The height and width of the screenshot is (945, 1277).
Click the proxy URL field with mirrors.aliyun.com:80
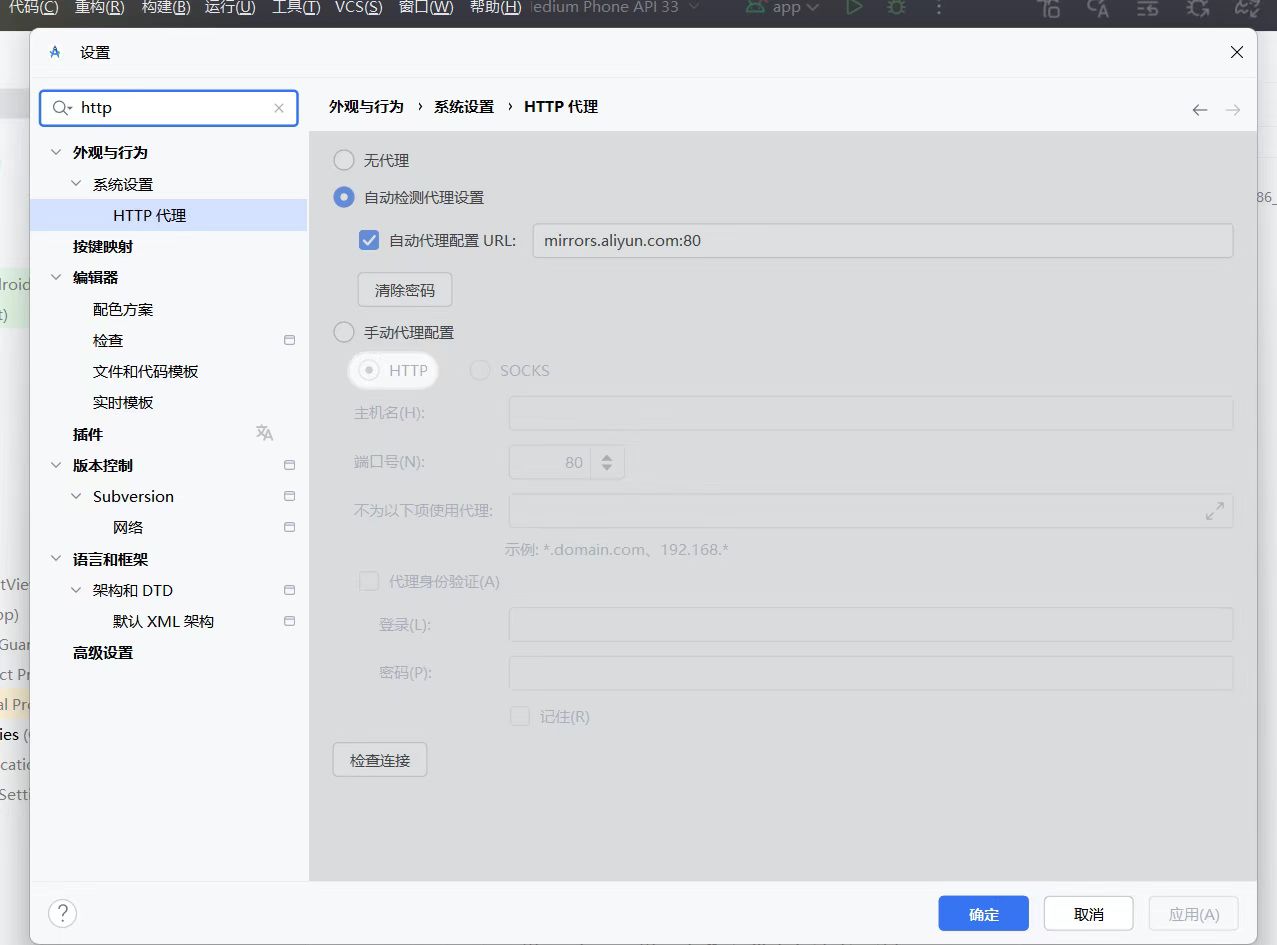[882, 241]
